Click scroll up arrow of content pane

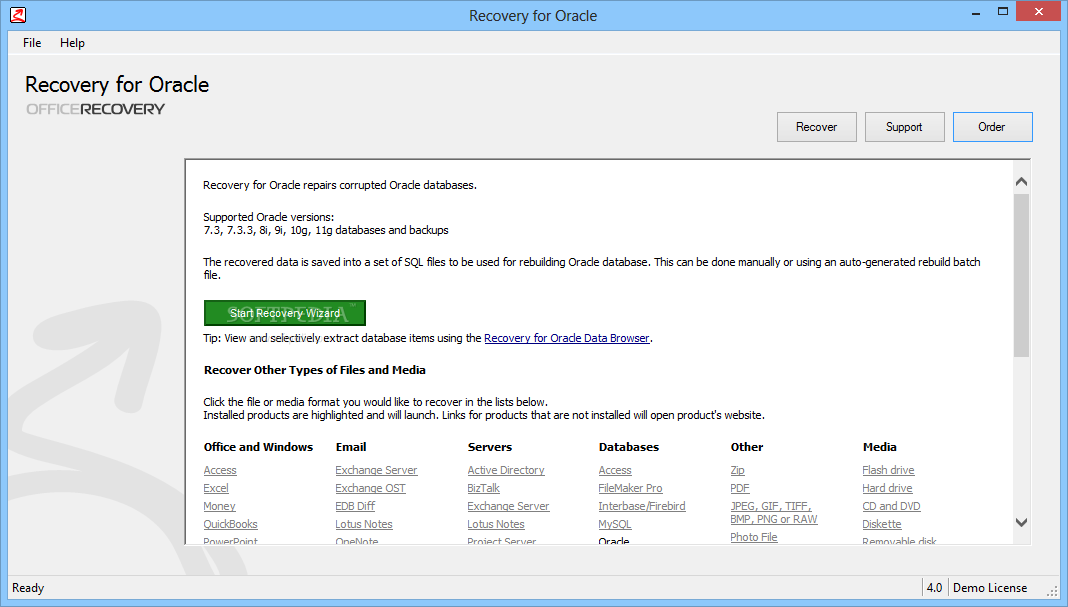tap(1021, 181)
